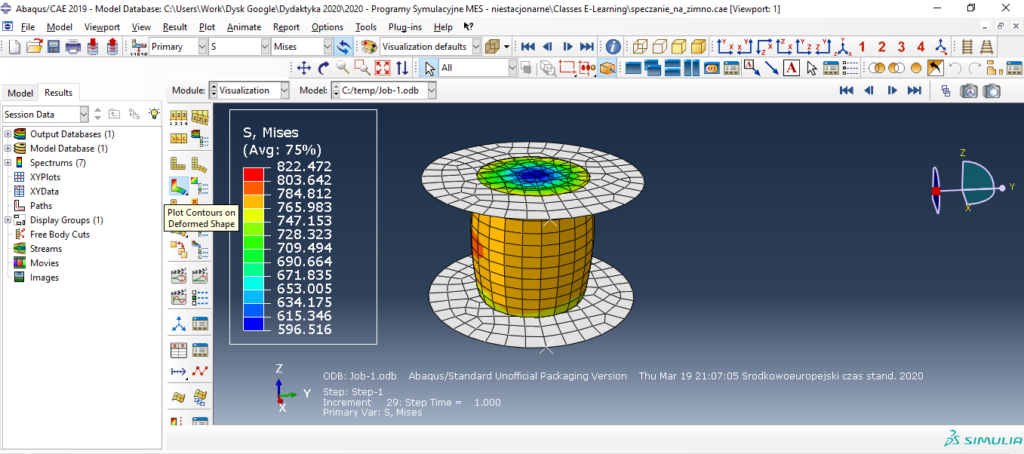Open the Plug-ins menu
Screen dimensions: 1024x454
click(406, 27)
